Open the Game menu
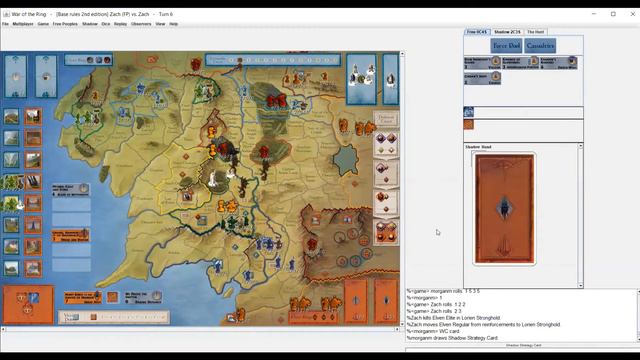Viewport: 640px width, 360px height. [43, 24]
